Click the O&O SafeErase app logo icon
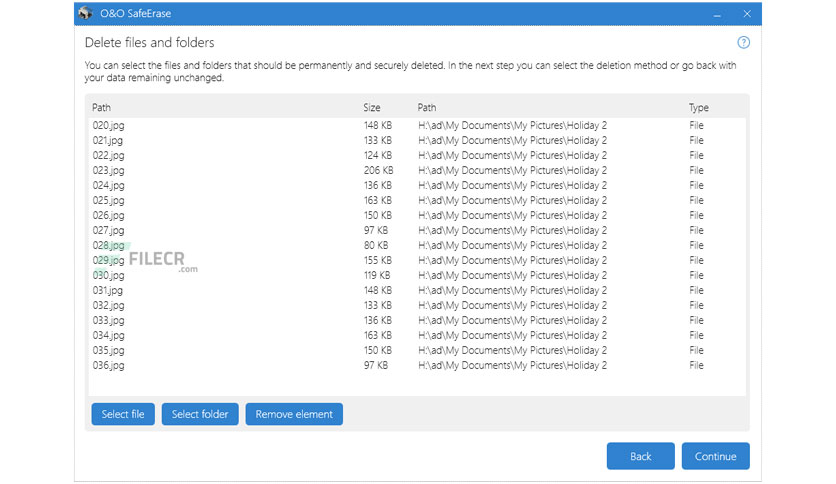This screenshot has height=484, width=836. pyautogui.click(x=85, y=13)
